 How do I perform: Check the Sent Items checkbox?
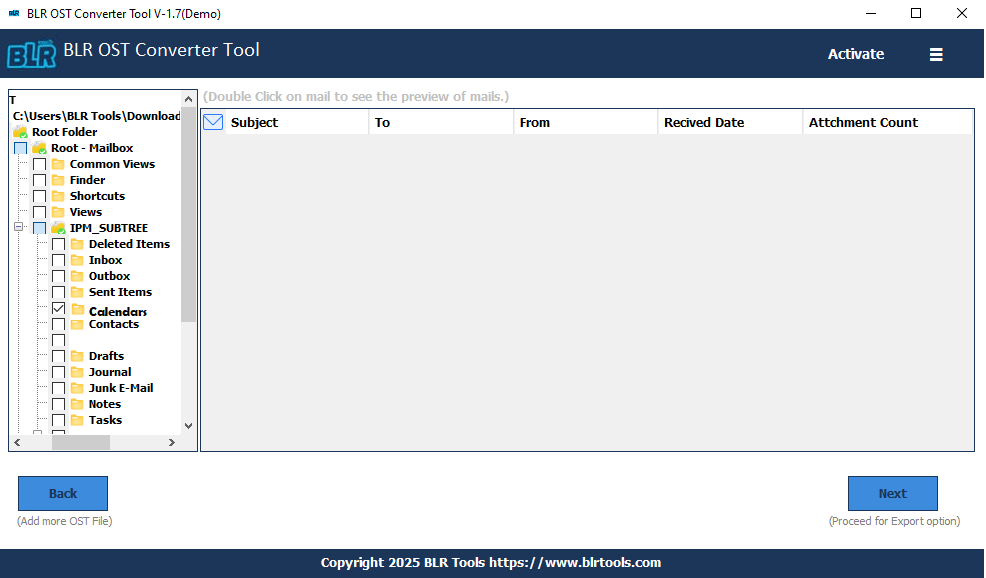(58, 292)
